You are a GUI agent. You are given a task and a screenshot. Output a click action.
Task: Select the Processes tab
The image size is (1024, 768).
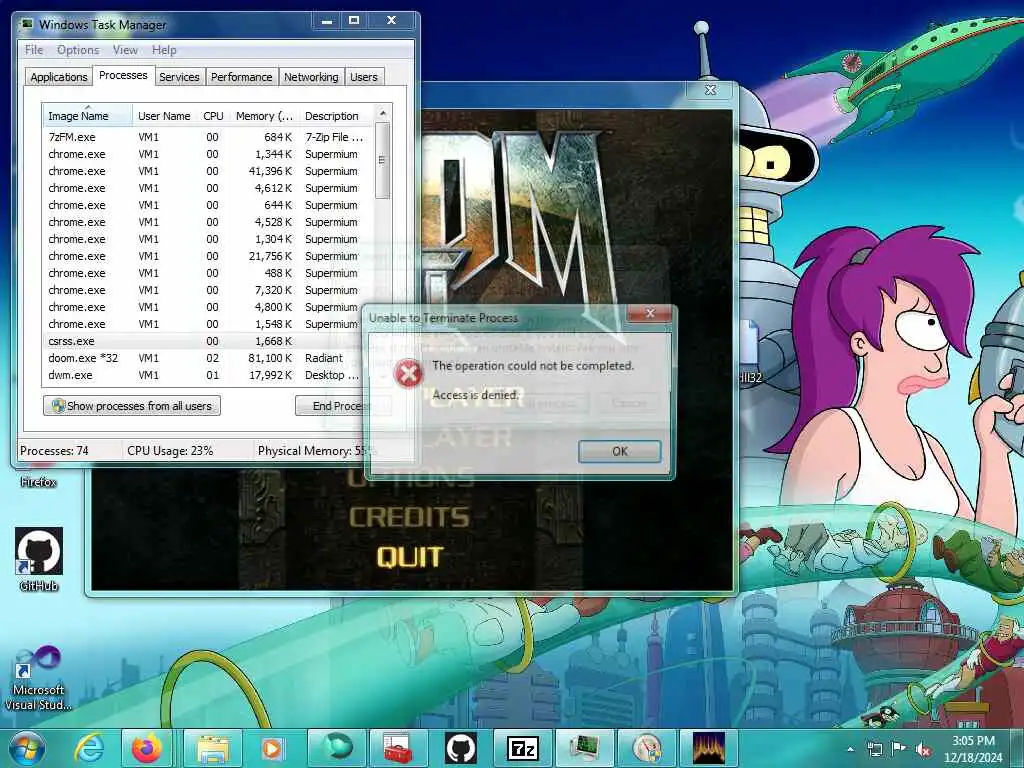pos(123,75)
